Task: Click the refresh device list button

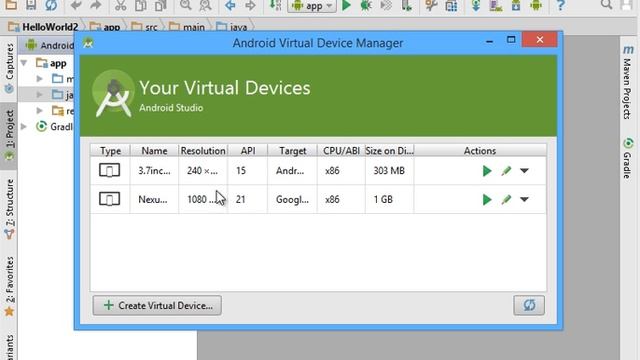Action: point(529,305)
